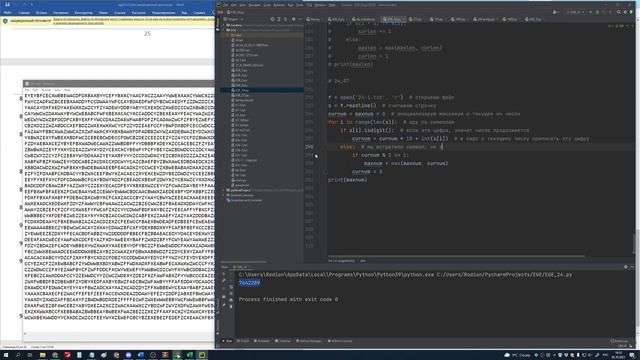The height and width of the screenshot is (360, 640).
Task: Open the Project view dropdown
Action: click(236, 19)
